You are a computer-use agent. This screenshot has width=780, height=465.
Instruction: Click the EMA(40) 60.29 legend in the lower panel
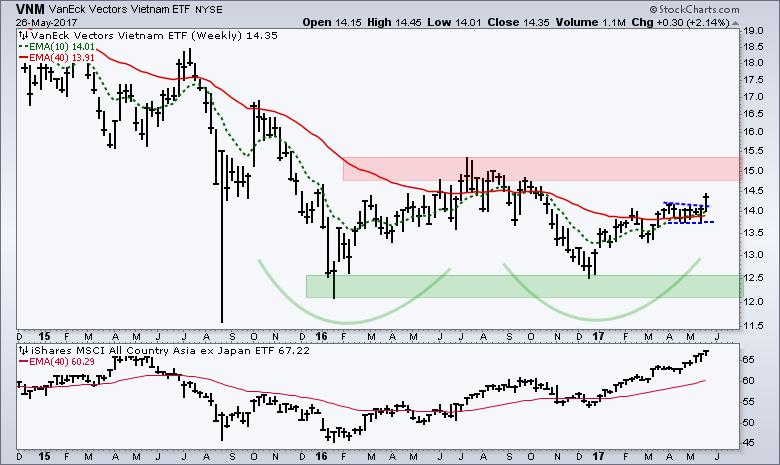tap(56, 362)
